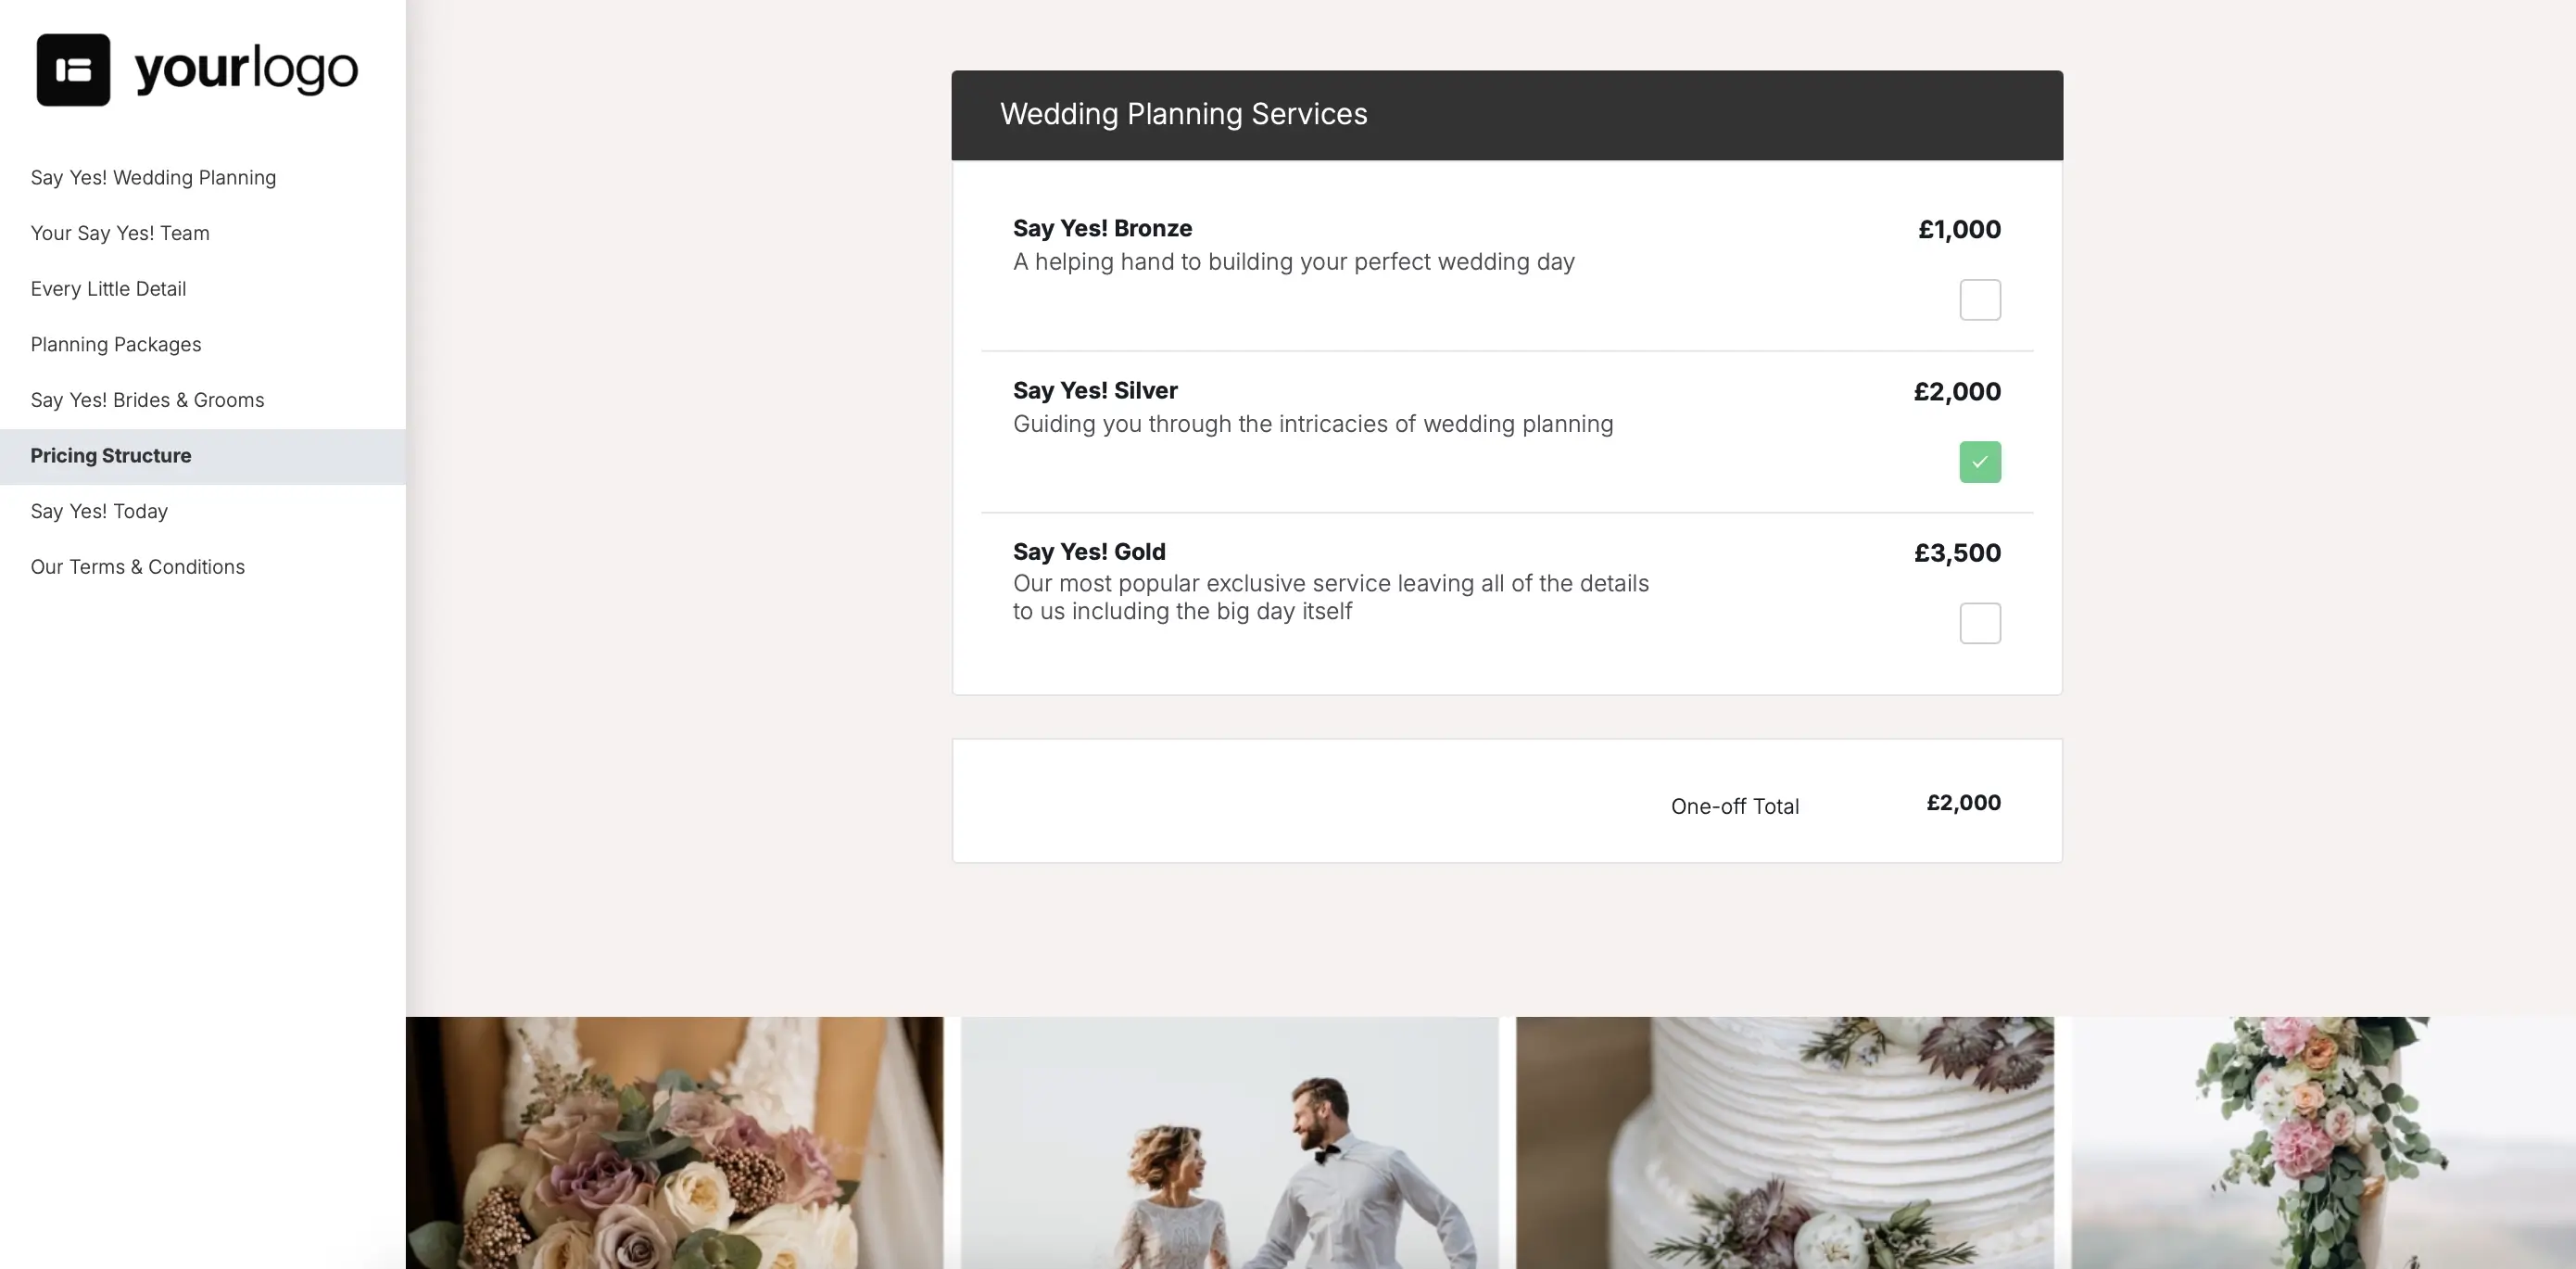Click the yourlogo brand icon

click(73, 68)
